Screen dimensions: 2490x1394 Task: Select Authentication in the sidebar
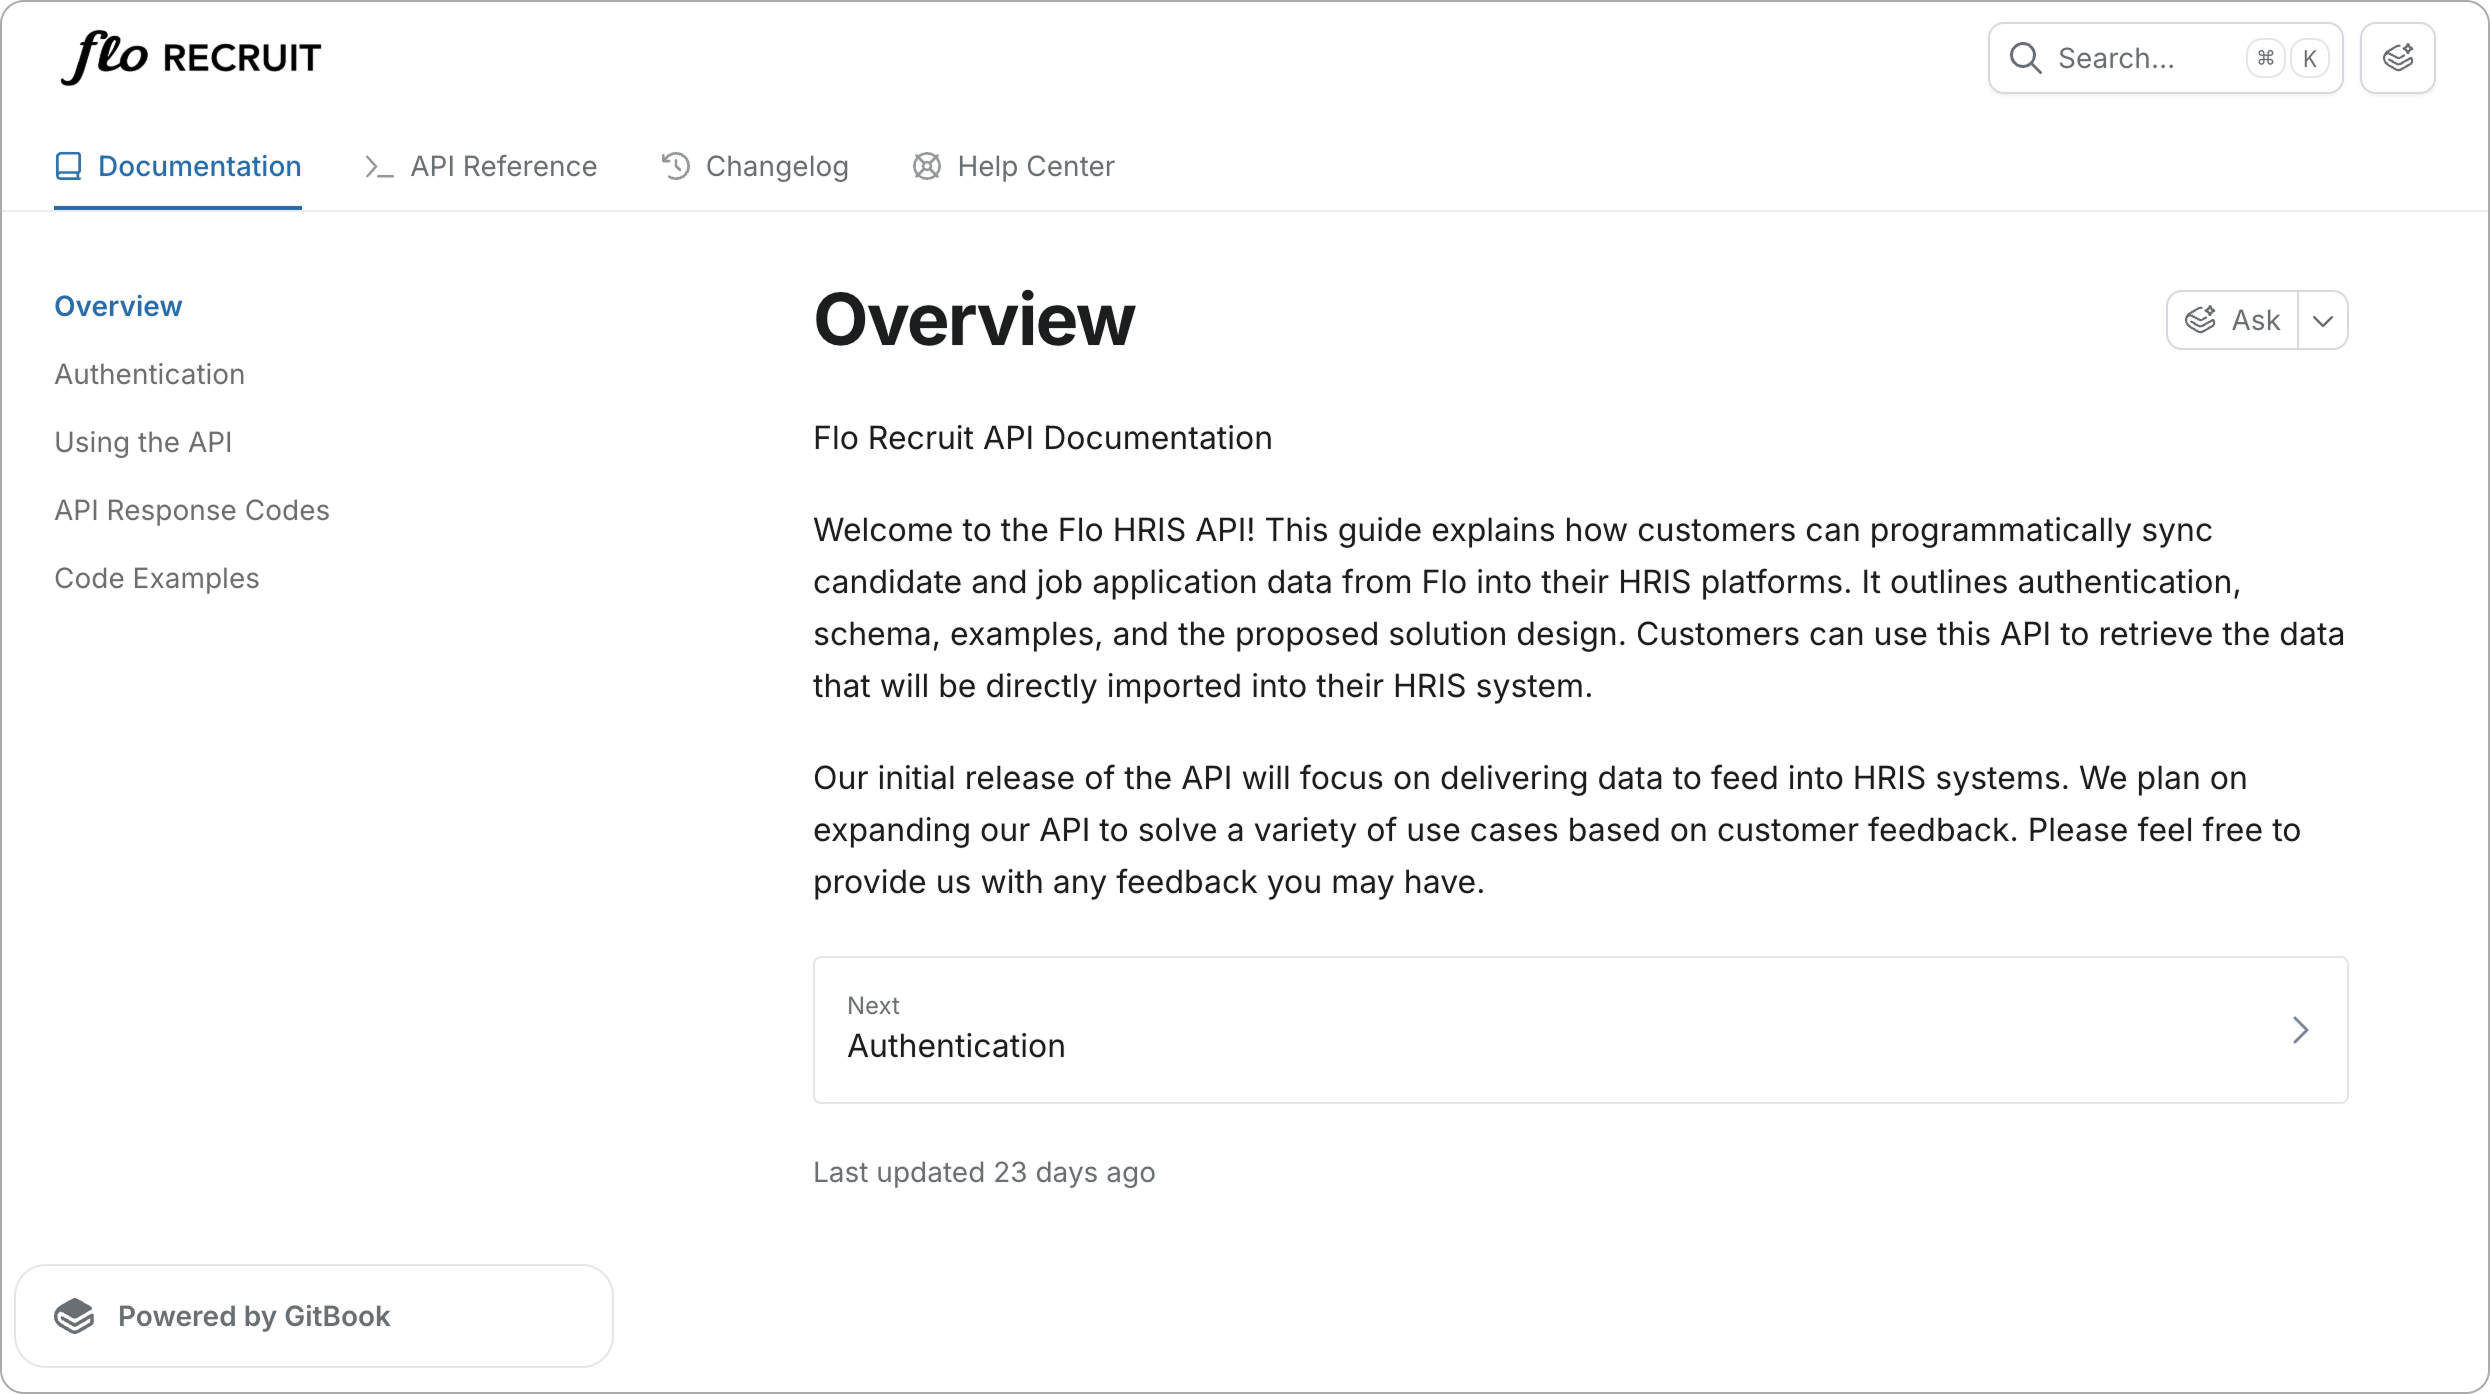point(149,374)
